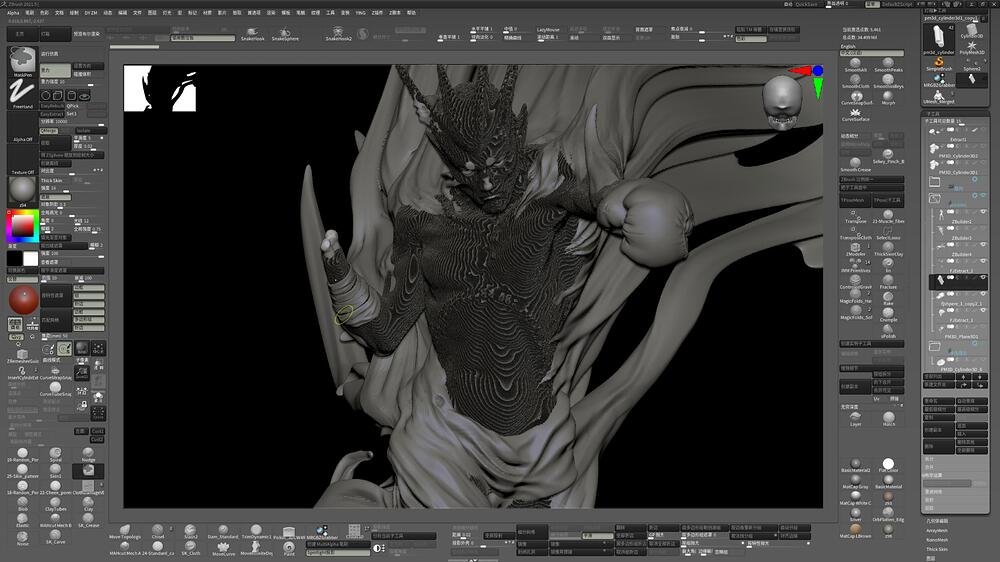Choose the Cylinder3D tool
Viewport: 1000px width, 562px height.
[x=972, y=32]
